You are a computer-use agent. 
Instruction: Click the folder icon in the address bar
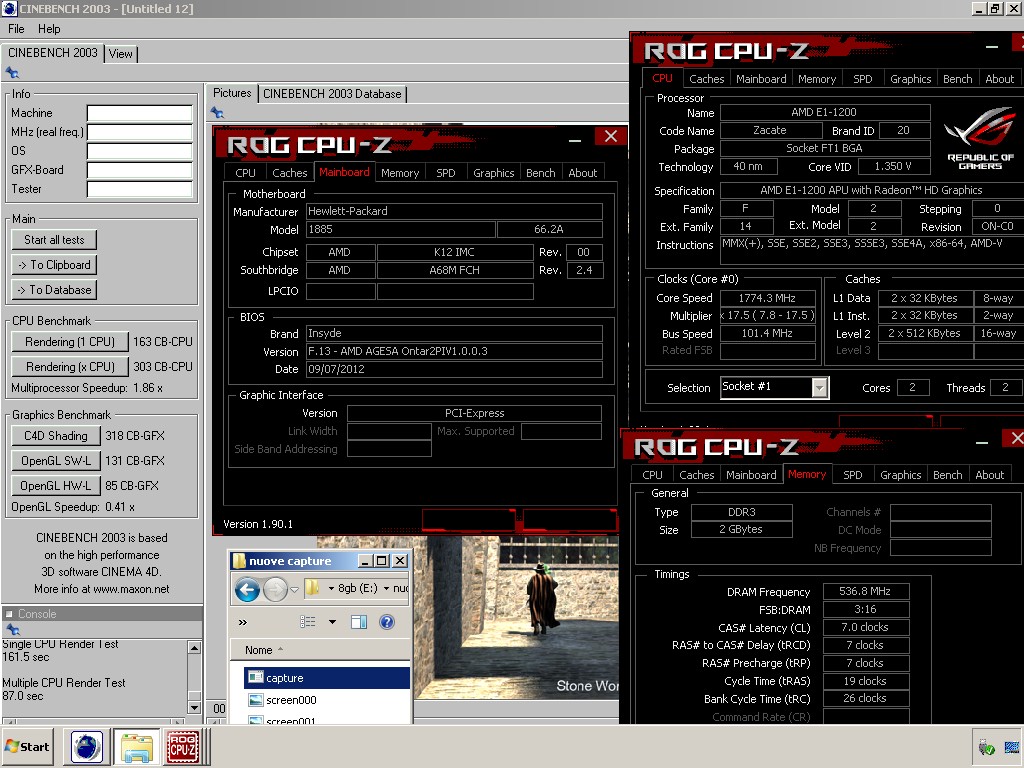tap(313, 588)
